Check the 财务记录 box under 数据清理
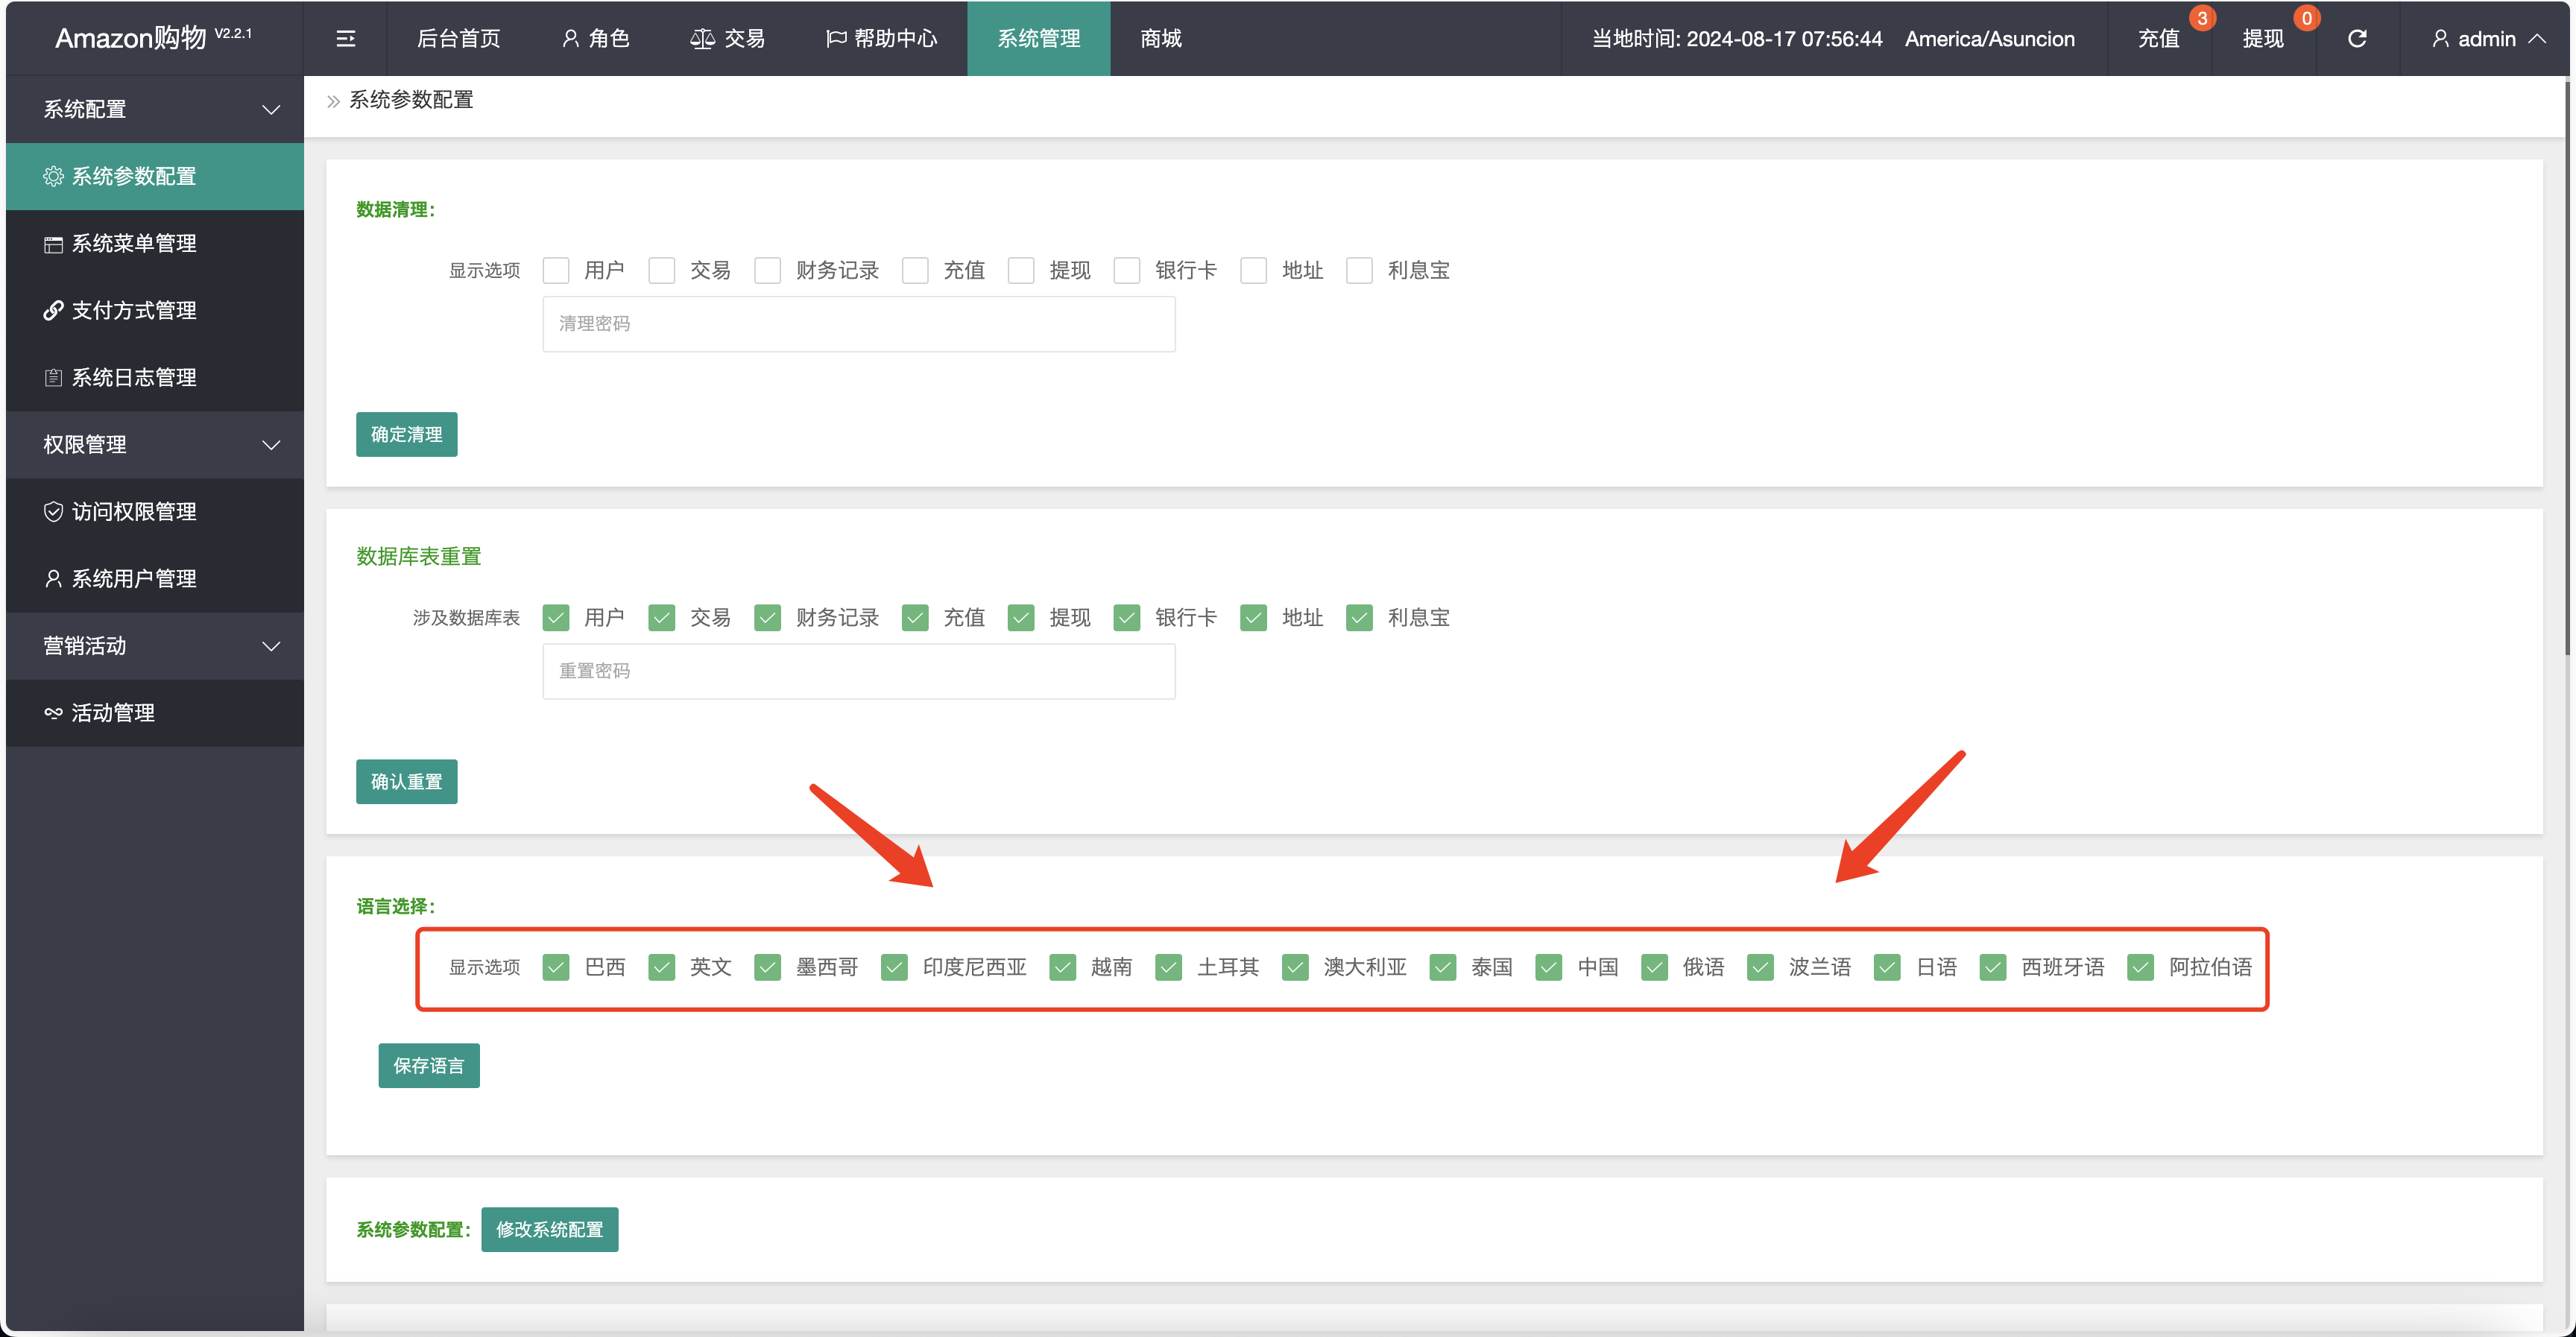The image size is (2576, 1337). [767, 271]
